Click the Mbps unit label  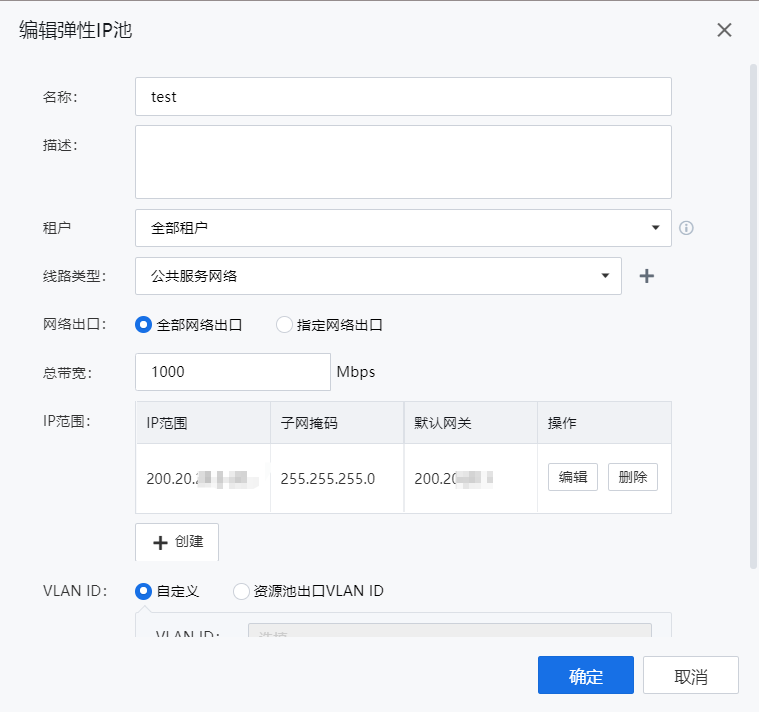point(356,372)
